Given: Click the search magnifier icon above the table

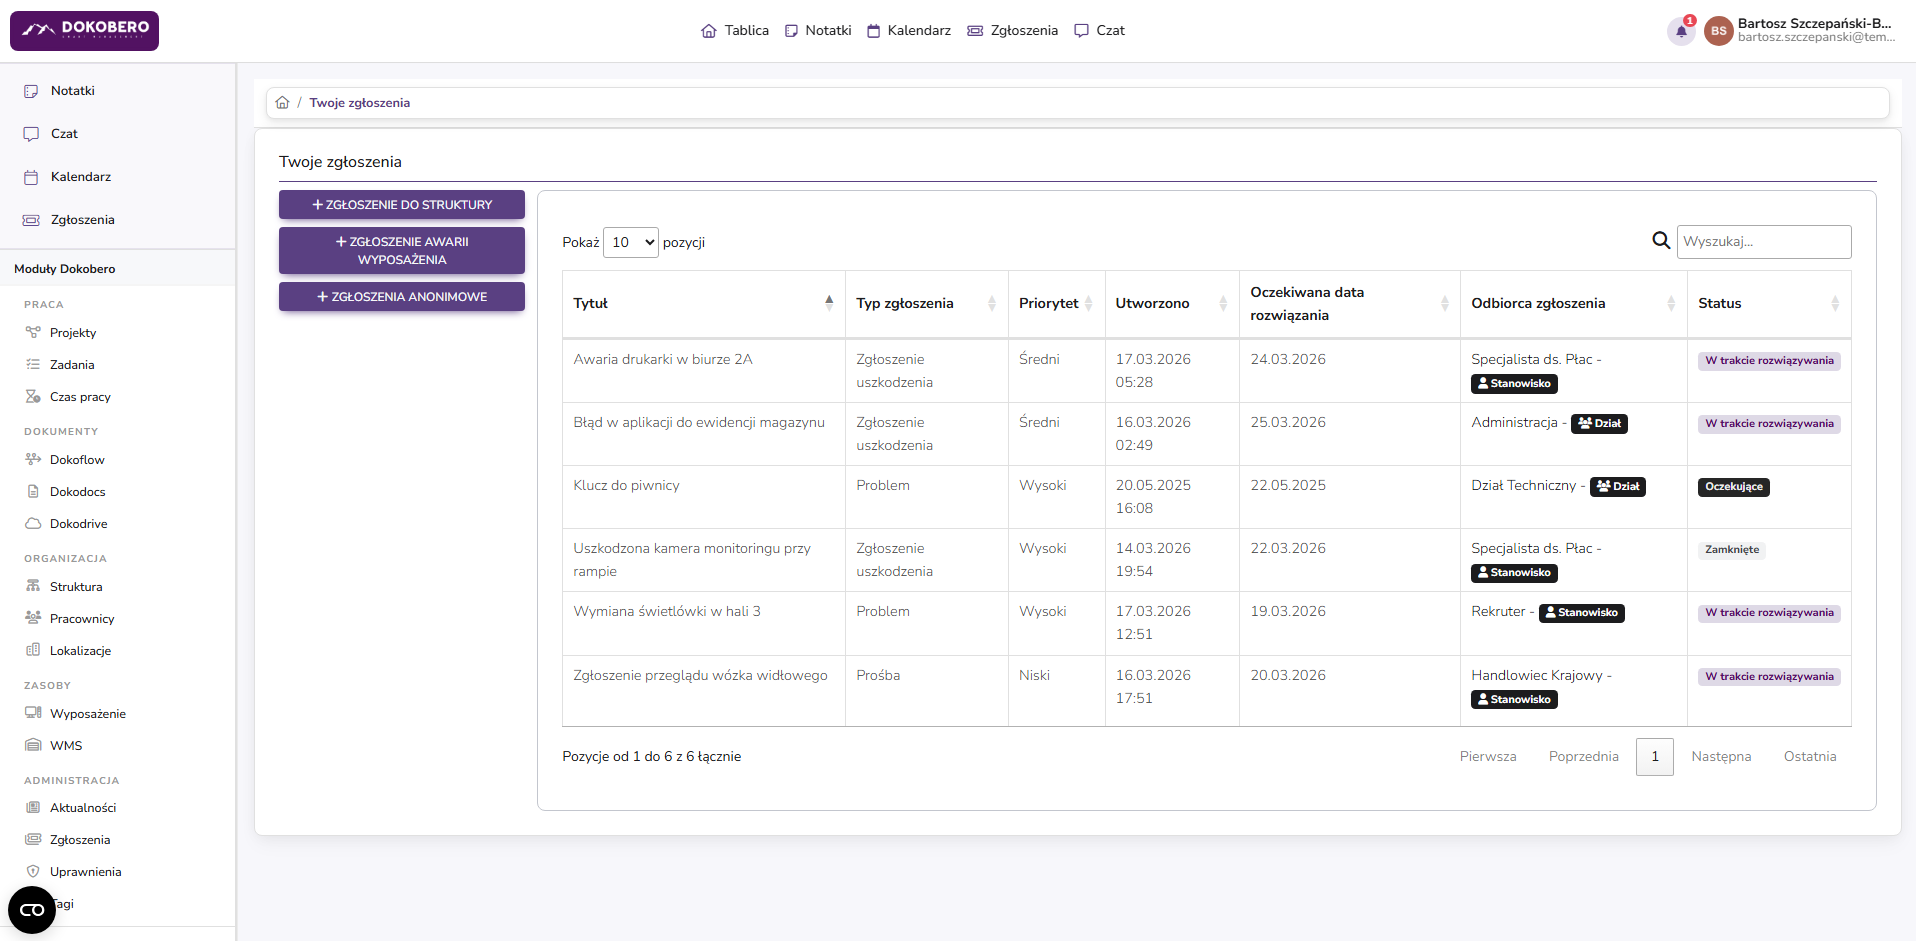Looking at the screenshot, I should coord(1660,241).
